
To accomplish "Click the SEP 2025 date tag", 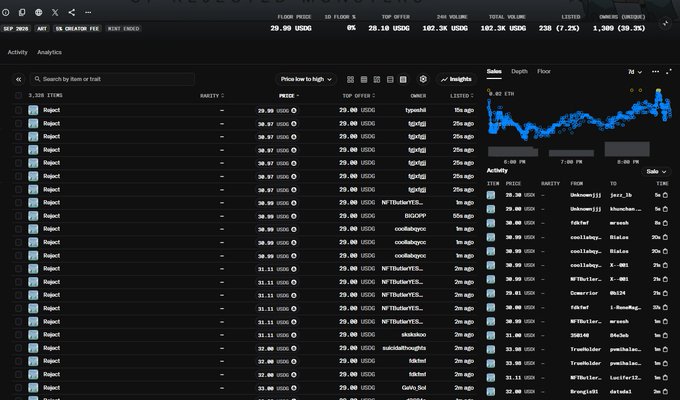I will click(x=16, y=29).
